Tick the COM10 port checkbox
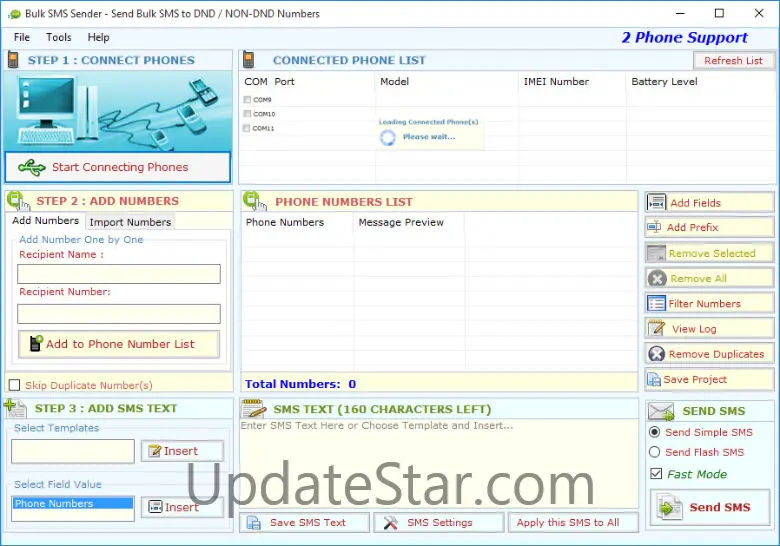The width and height of the screenshot is (780, 546). click(x=247, y=114)
